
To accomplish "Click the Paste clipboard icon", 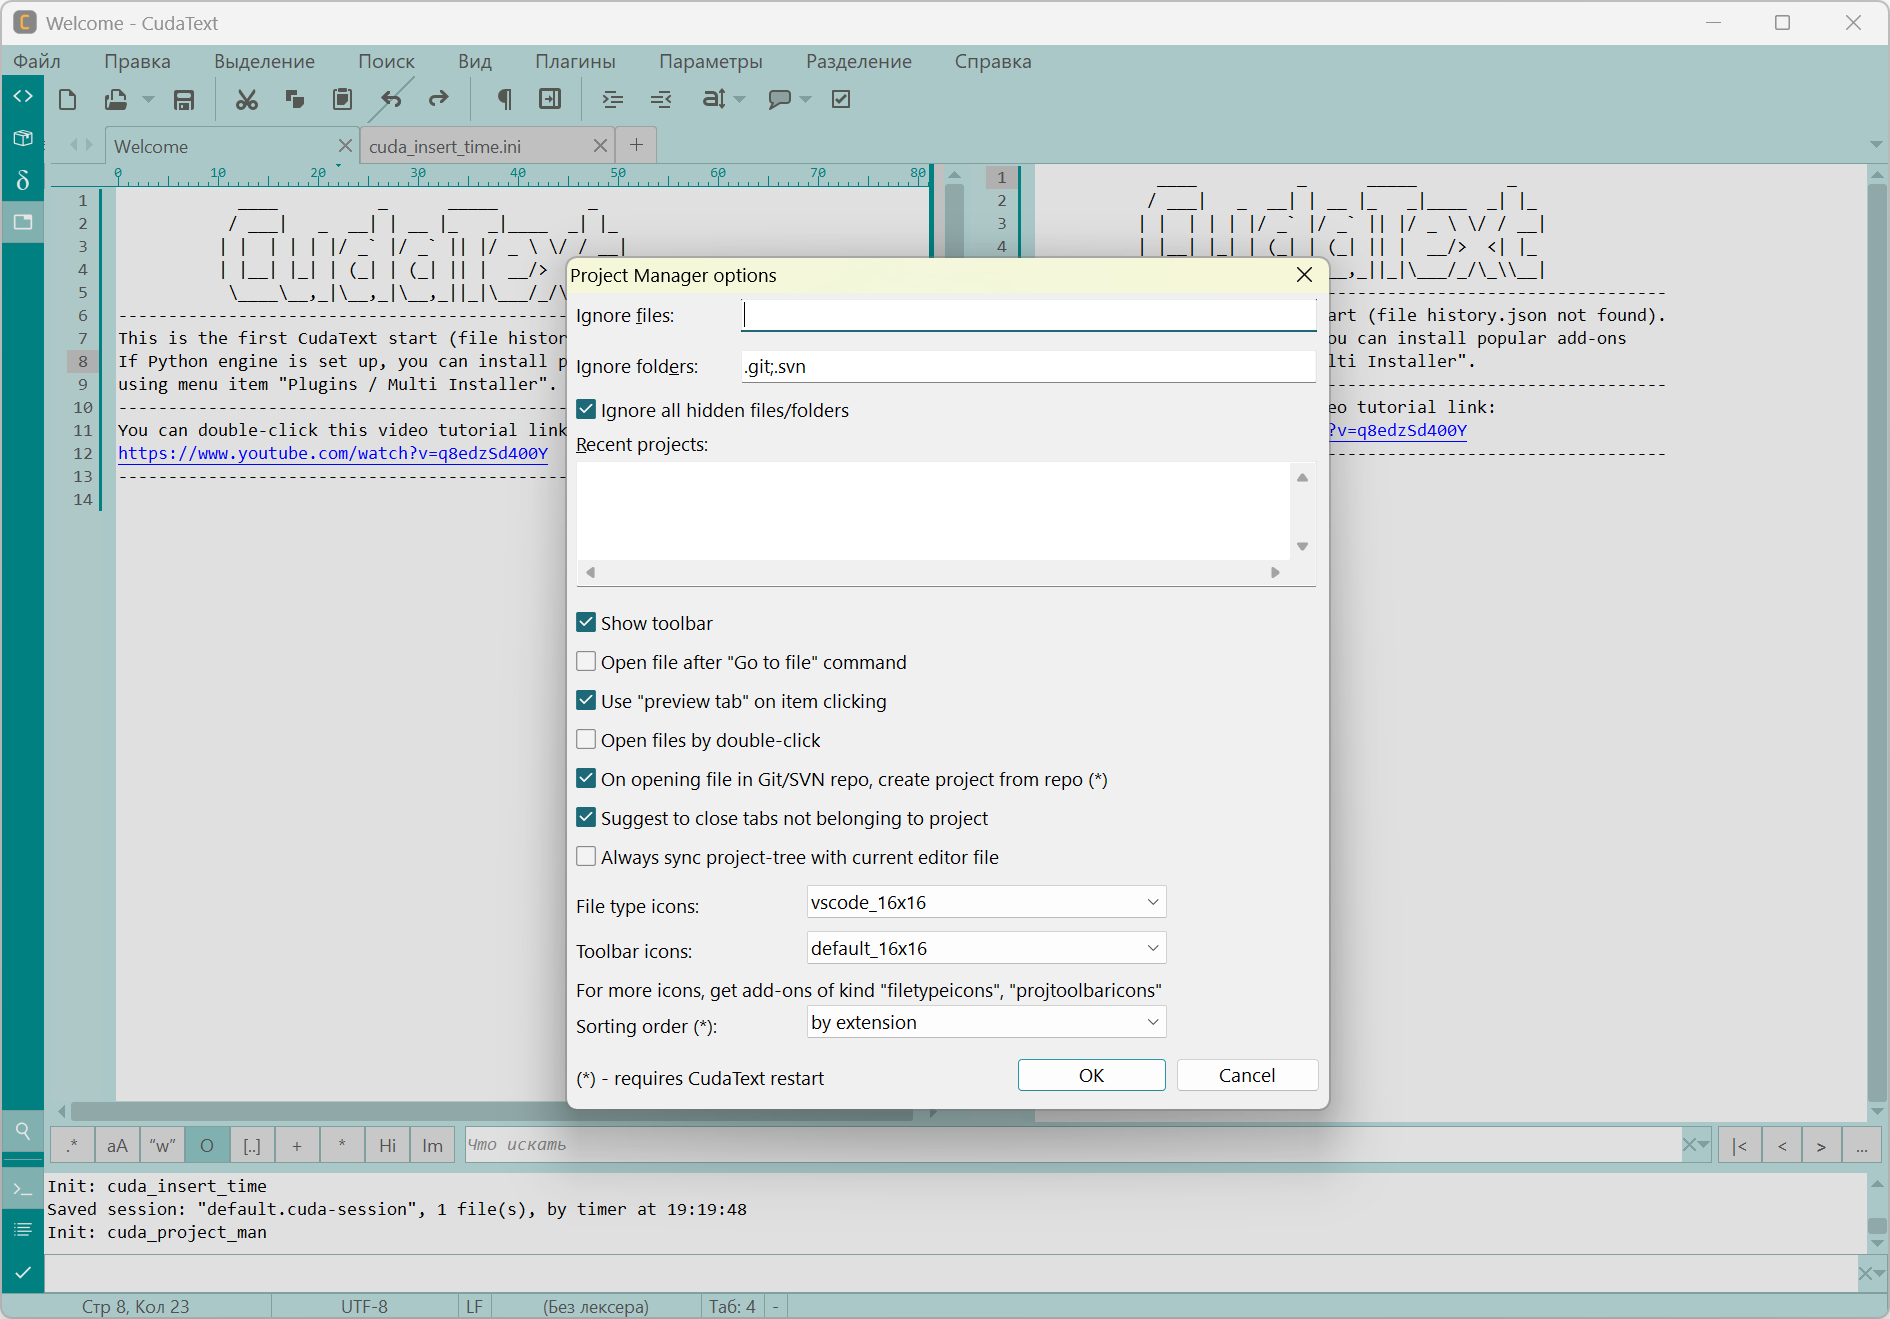I will click(342, 100).
